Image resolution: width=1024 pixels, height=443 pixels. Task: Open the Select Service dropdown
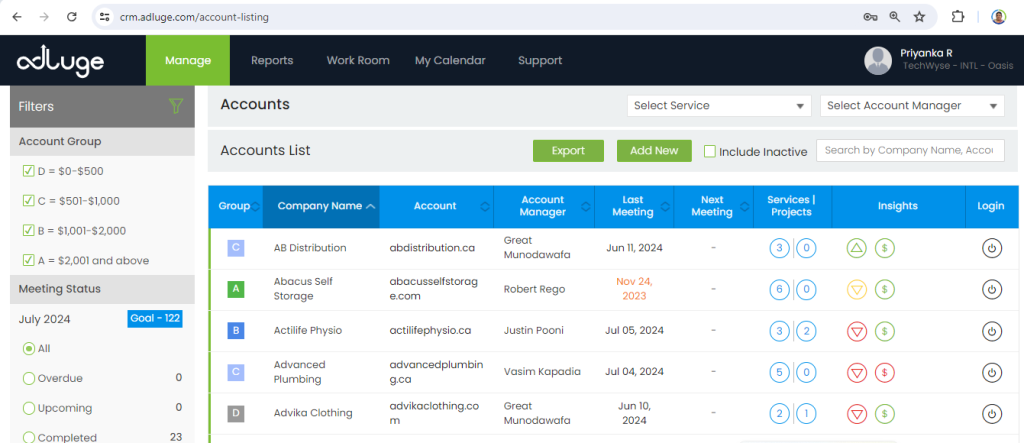point(719,106)
